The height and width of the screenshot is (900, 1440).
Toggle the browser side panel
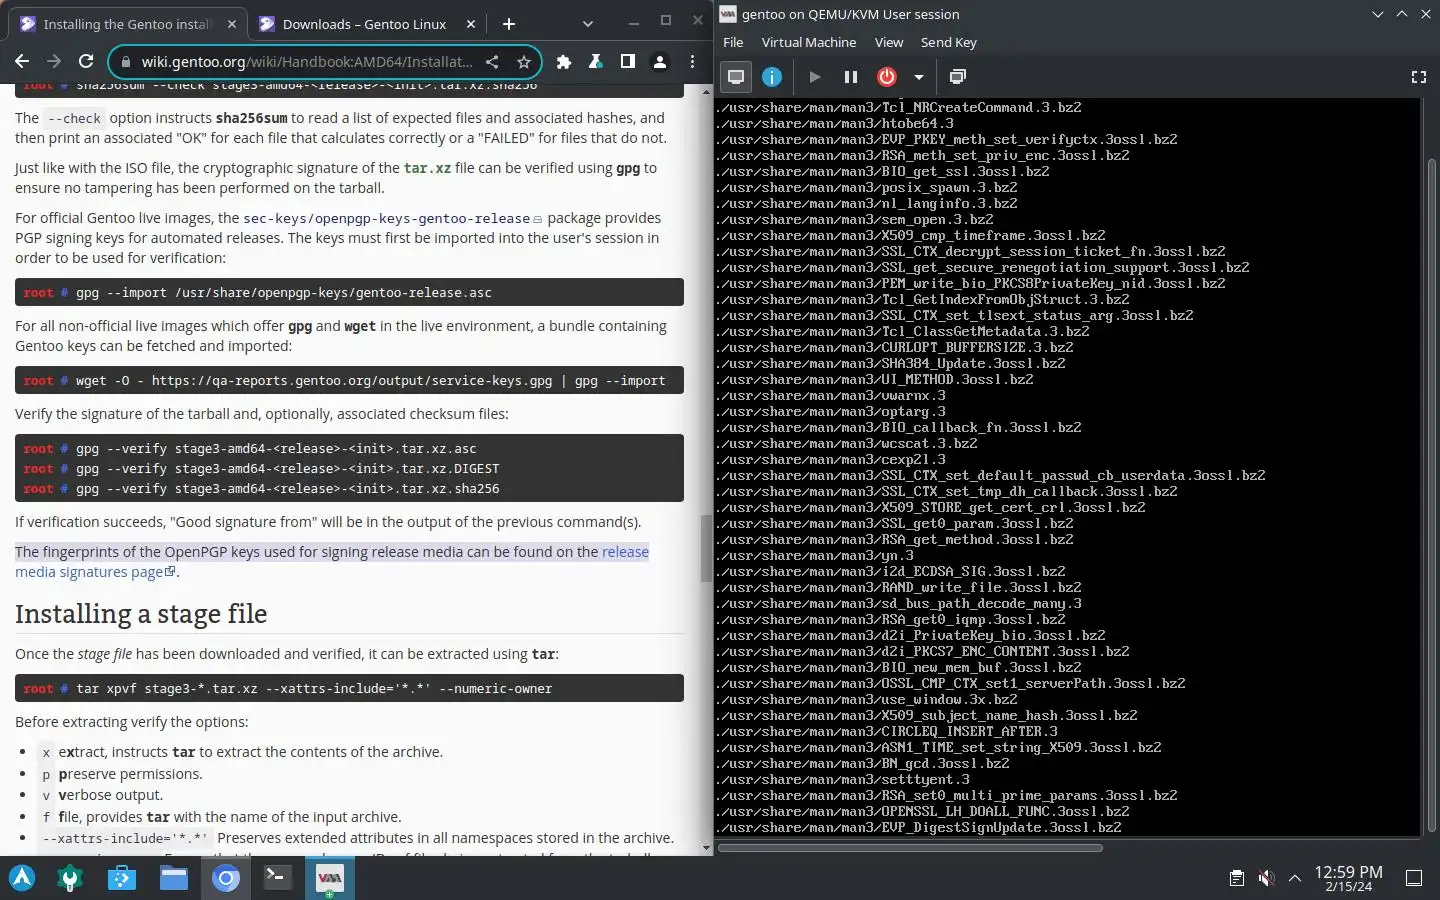click(x=628, y=62)
